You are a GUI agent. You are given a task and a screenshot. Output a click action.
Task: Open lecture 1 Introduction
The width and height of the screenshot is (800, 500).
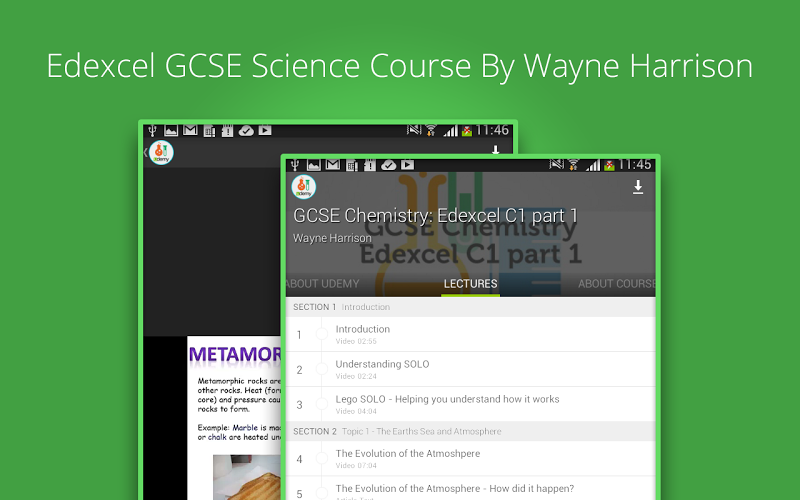[x=470, y=334]
